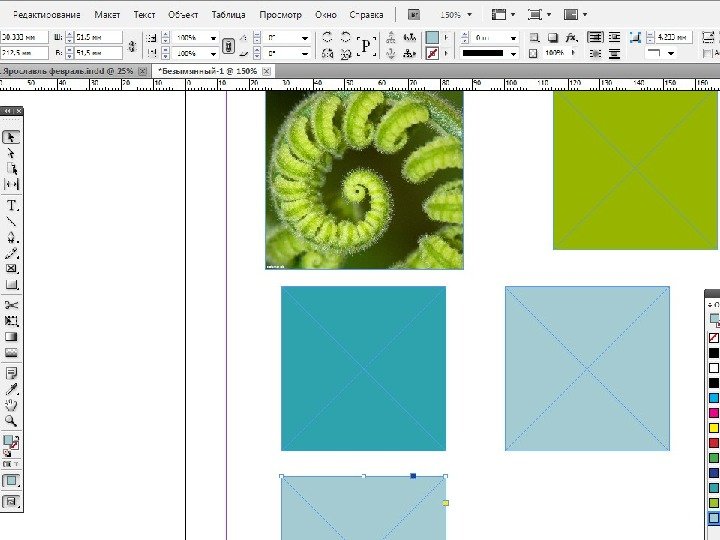Collapse the Tools panel with double arrows
The width and height of the screenshot is (720, 540).
[x=7, y=111]
